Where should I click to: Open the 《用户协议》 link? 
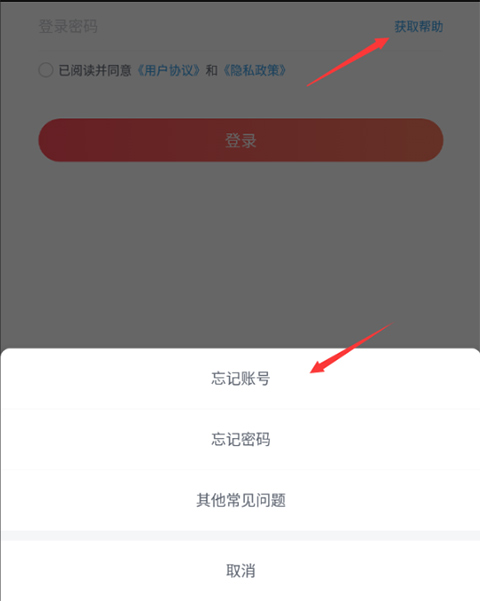pos(169,71)
